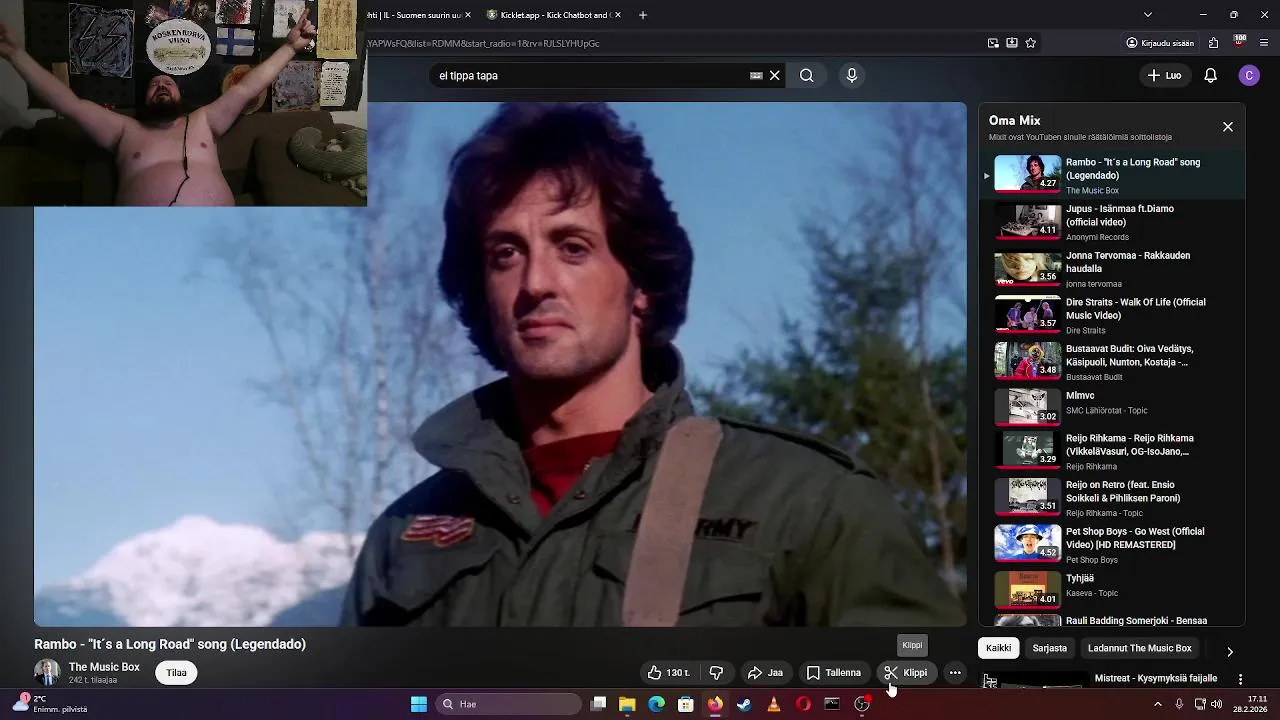Select Rambo It's a Long Road playlist item
Image resolution: width=1280 pixels, height=720 pixels.
(1112, 175)
